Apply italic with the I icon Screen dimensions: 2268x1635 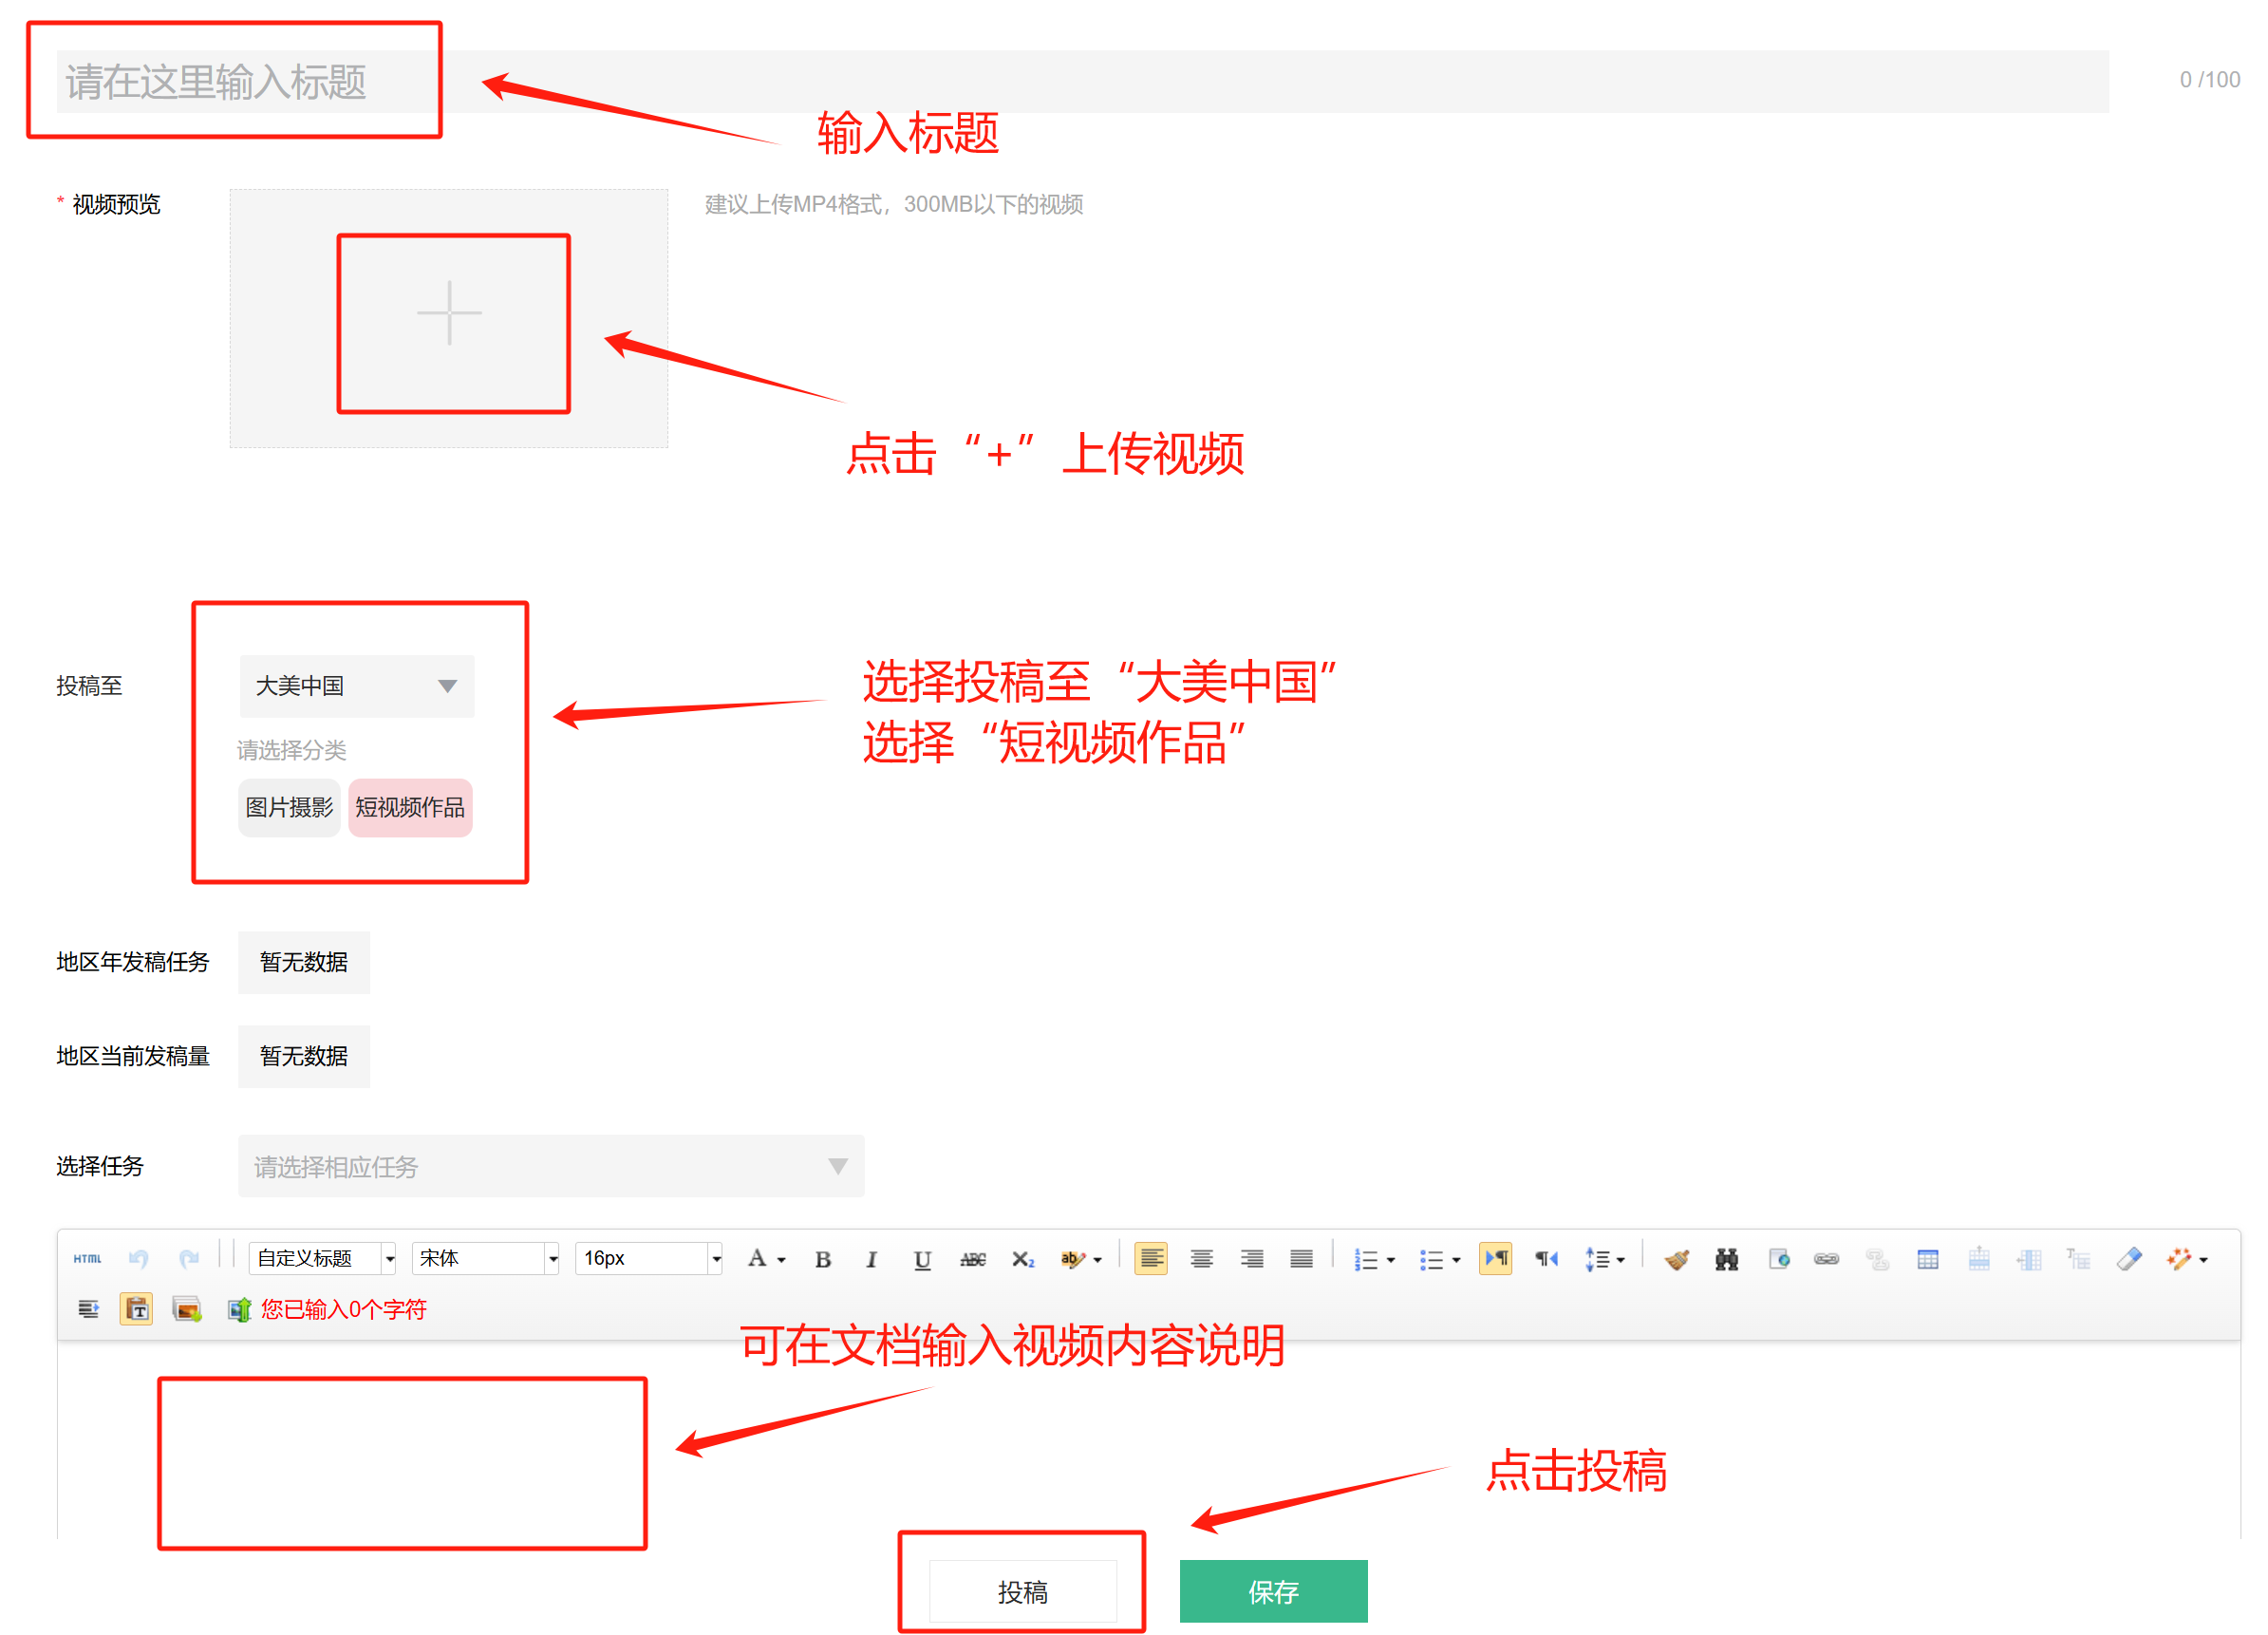pyautogui.click(x=871, y=1259)
